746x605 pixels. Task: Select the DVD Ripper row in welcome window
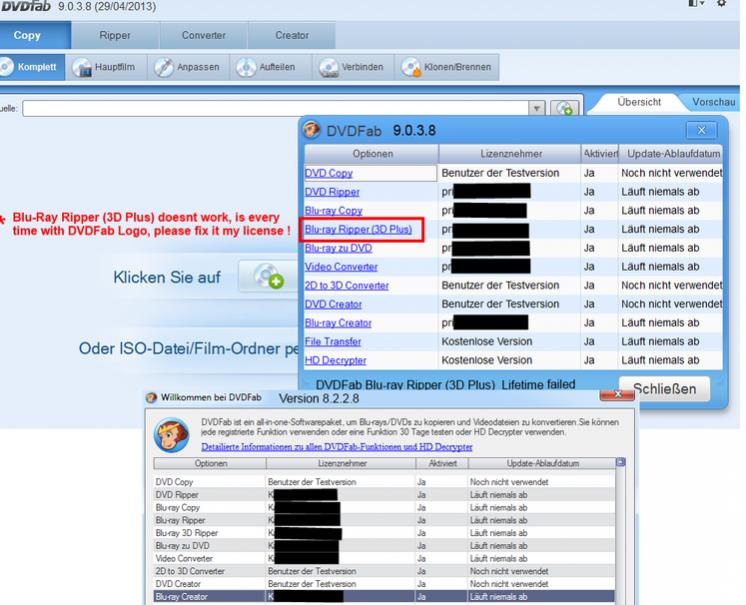(x=384, y=495)
